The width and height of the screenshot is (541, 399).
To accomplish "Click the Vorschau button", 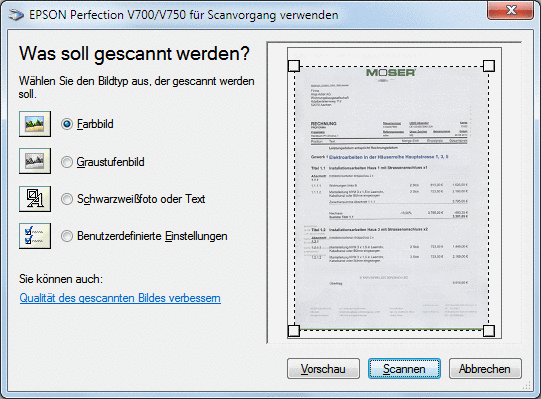I will 323,369.
